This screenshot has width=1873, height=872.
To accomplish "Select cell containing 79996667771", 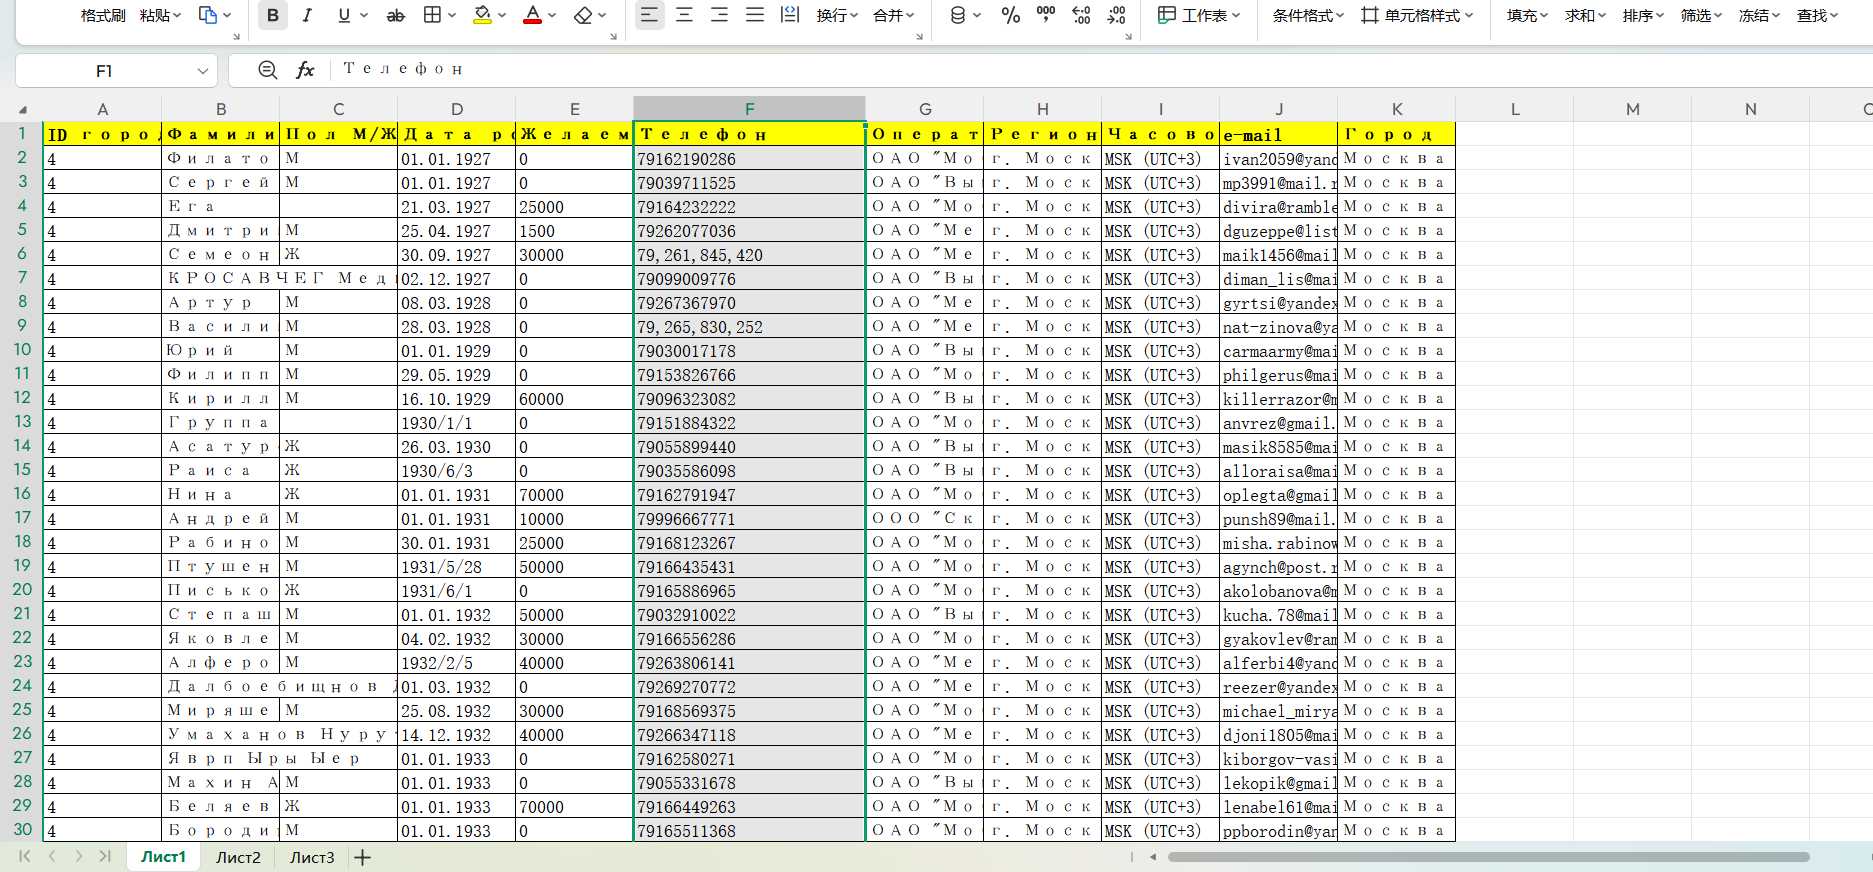I will (x=749, y=518).
